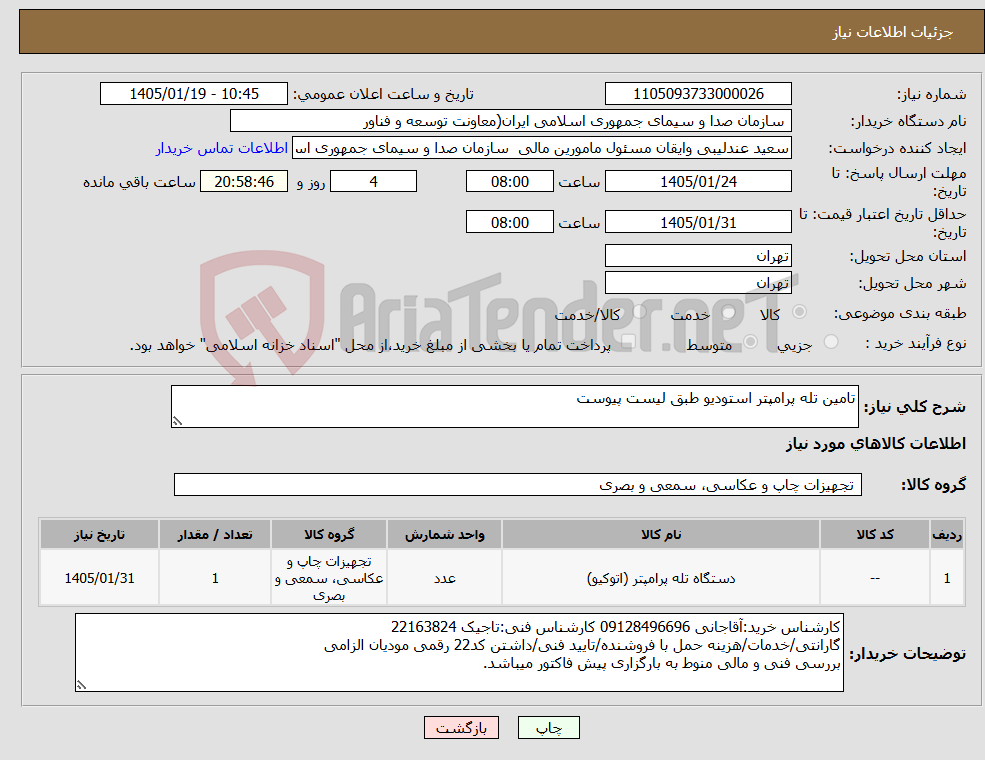Click price validity time 08:00 field
This screenshot has height=760, width=985.
pyautogui.click(x=509, y=222)
